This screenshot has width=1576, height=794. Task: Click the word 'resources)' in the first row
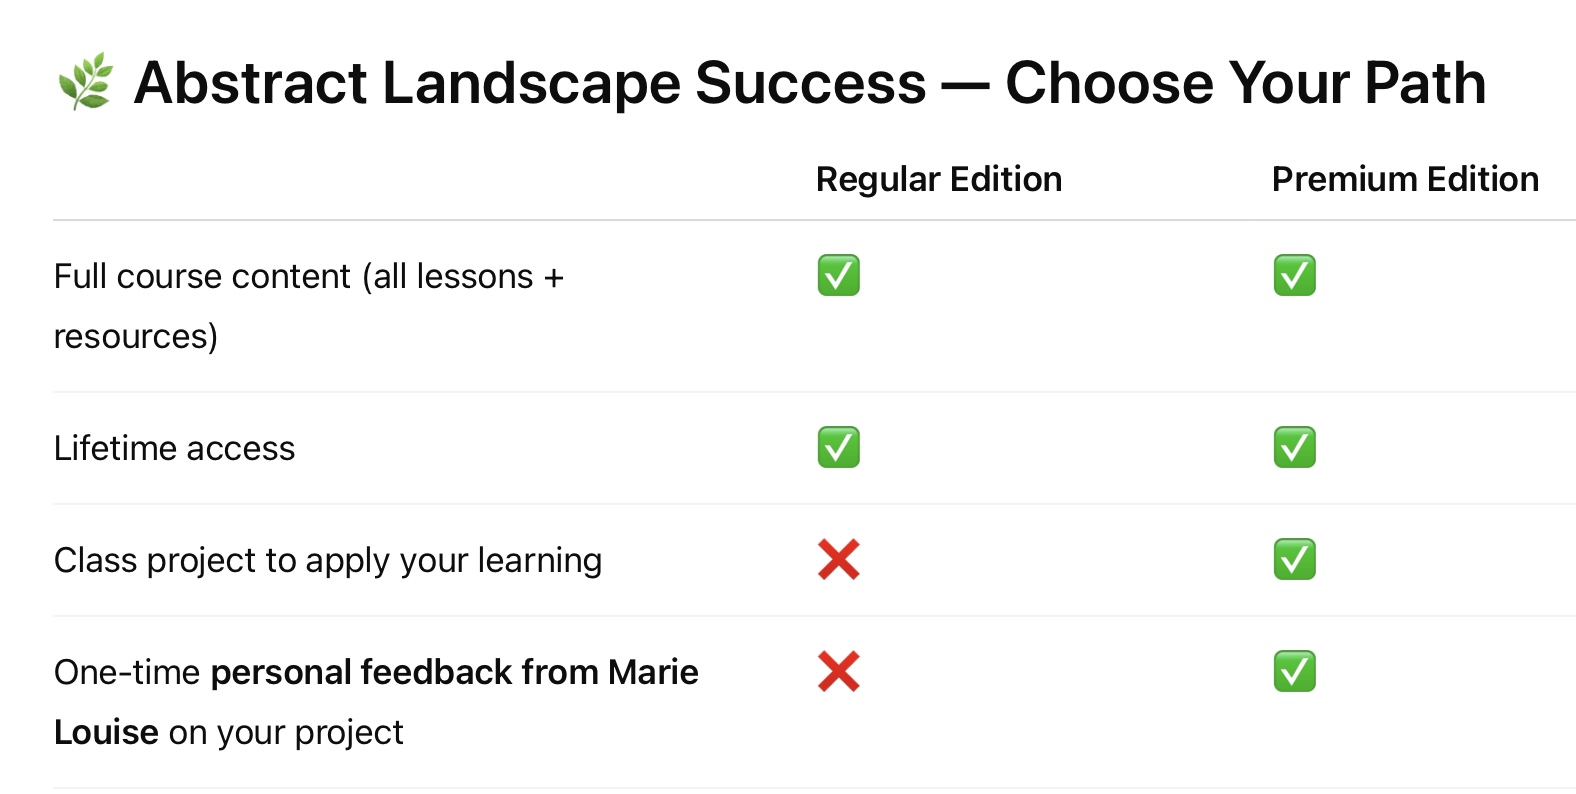[x=135, y=336]
